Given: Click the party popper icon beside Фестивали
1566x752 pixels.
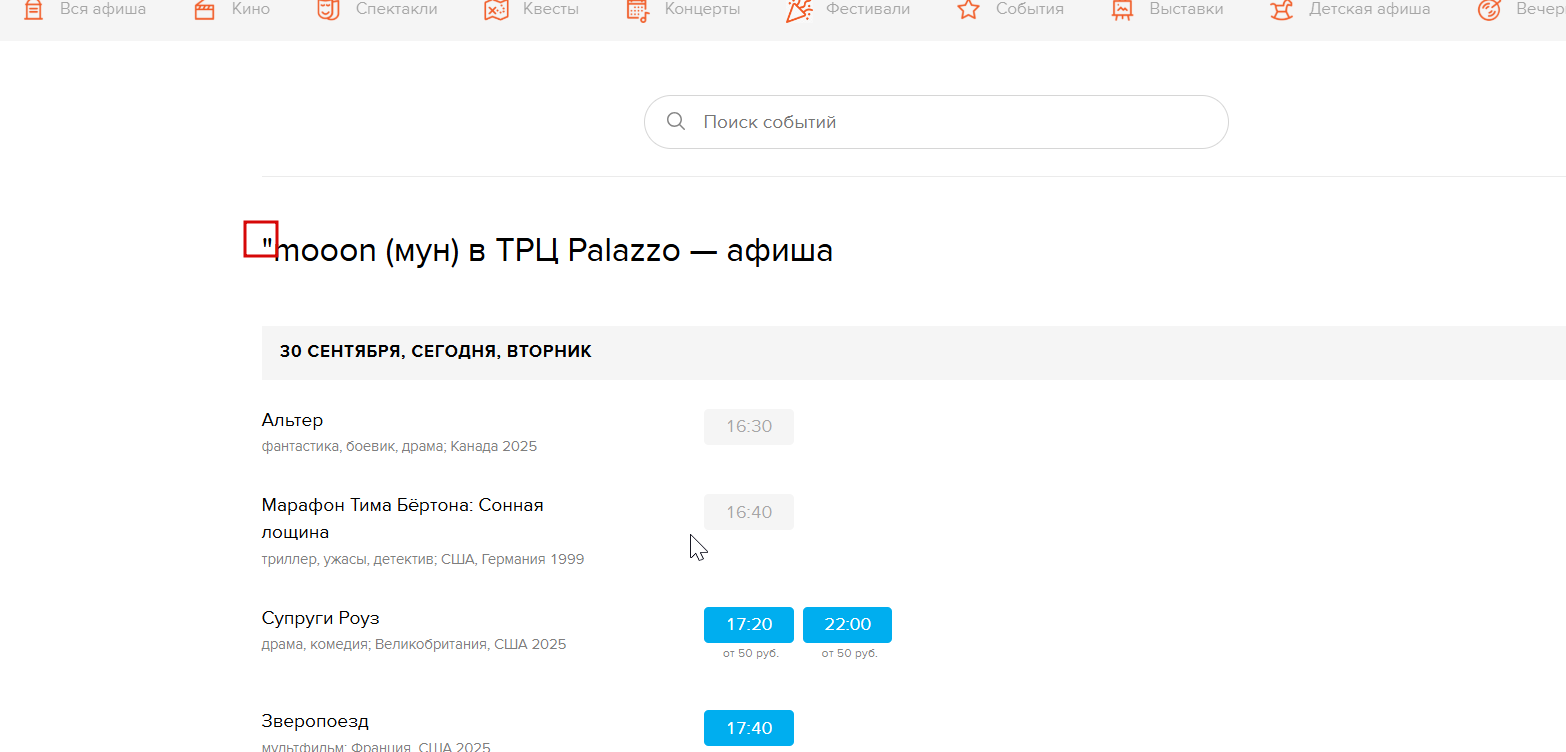Looking at the screenshot, I should point(799,10).
